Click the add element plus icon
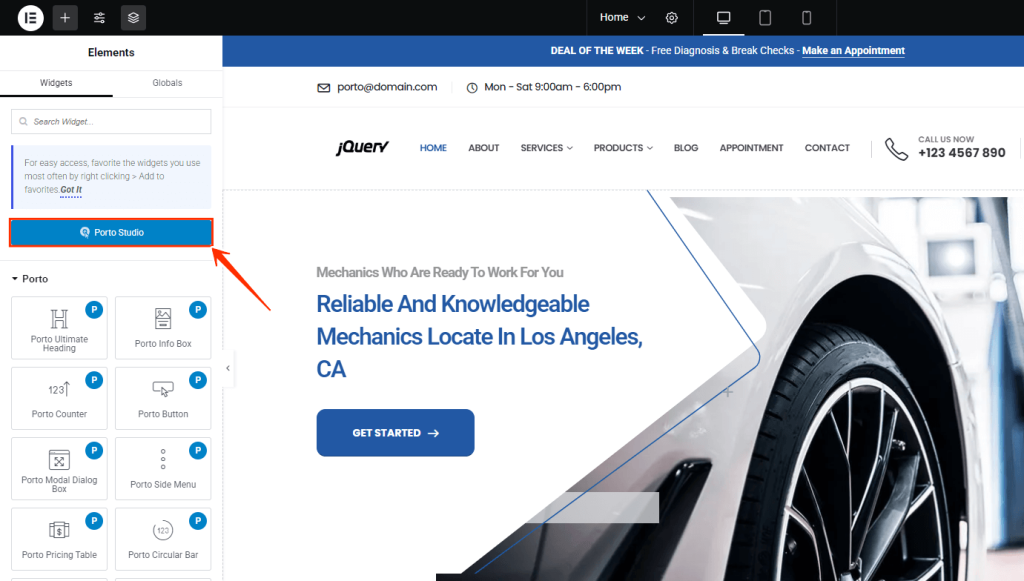Image resolution: width=1024 pixels, height=581 pixels. tap(65, 18)
